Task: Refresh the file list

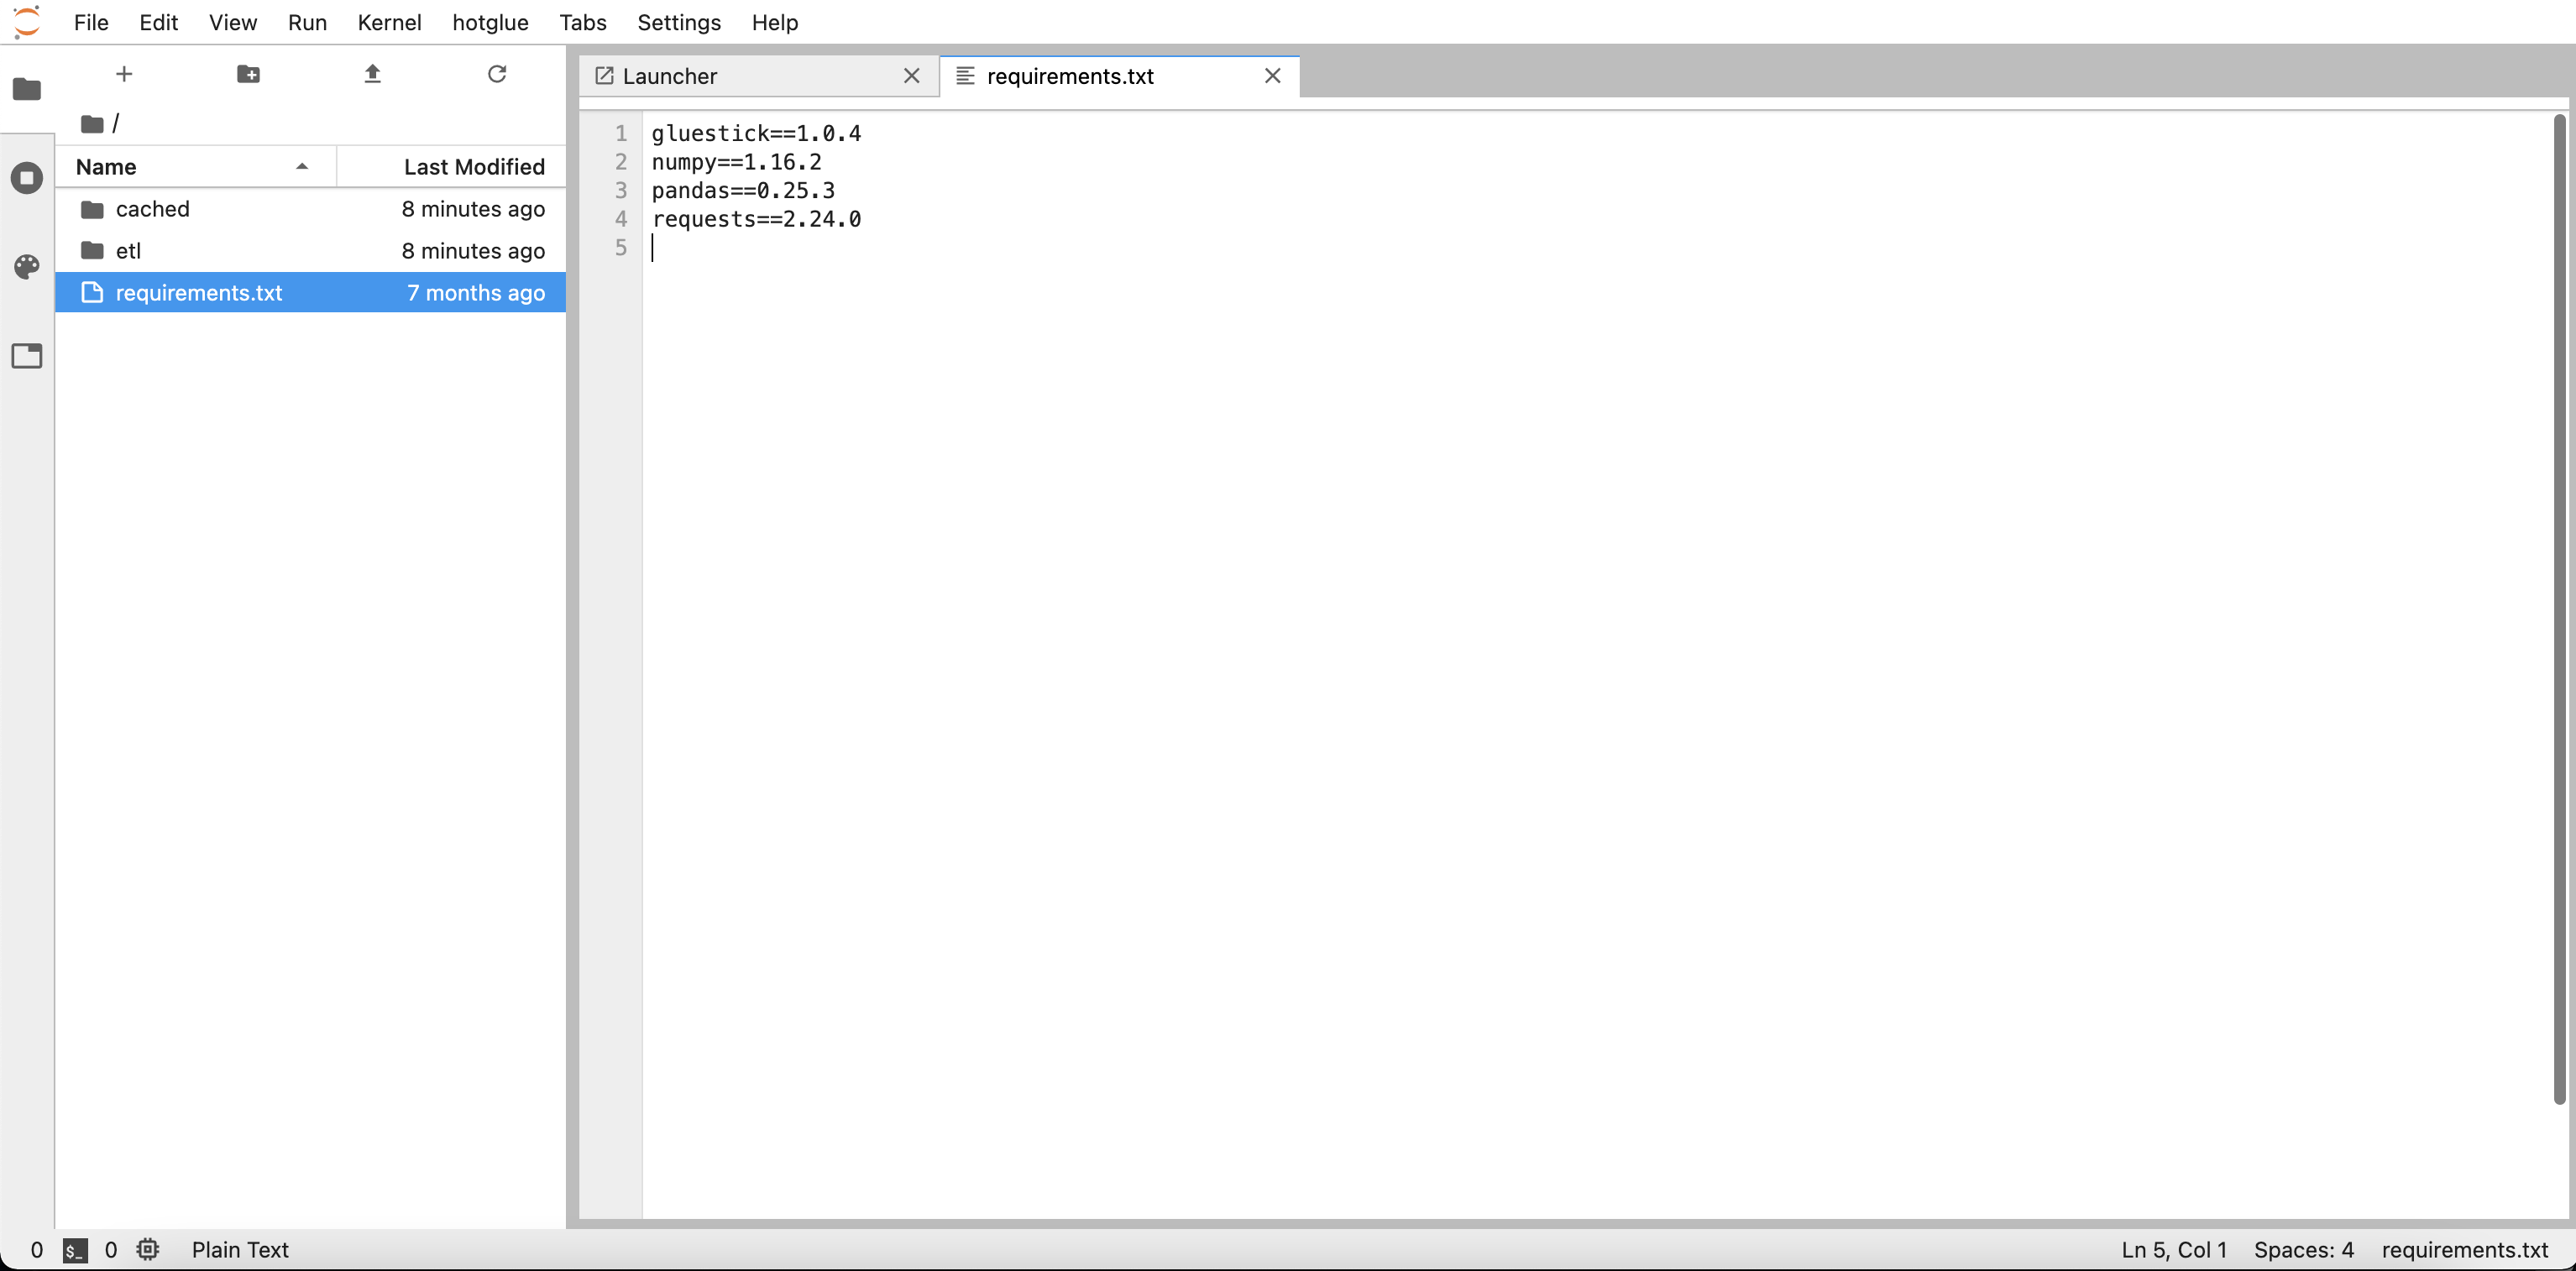Action: [496, 74]
